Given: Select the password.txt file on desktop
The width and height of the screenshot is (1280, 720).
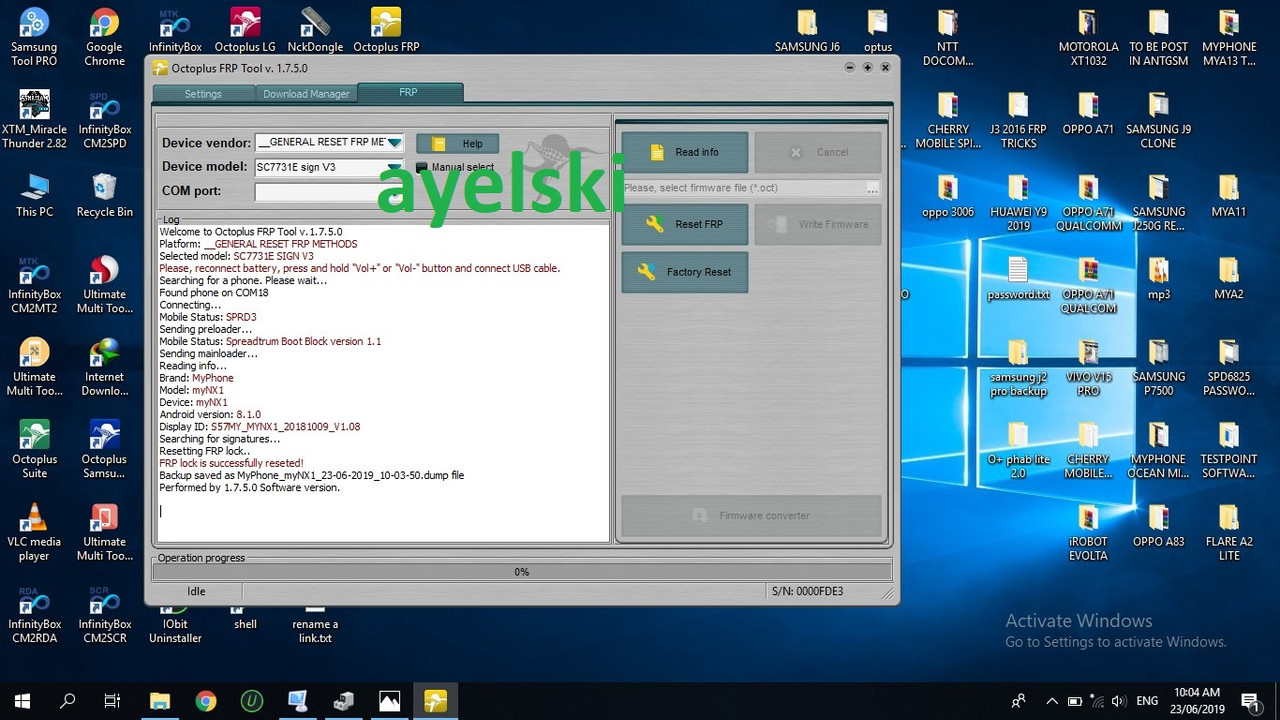Looking at the screenshot, I should [1018, 278].
